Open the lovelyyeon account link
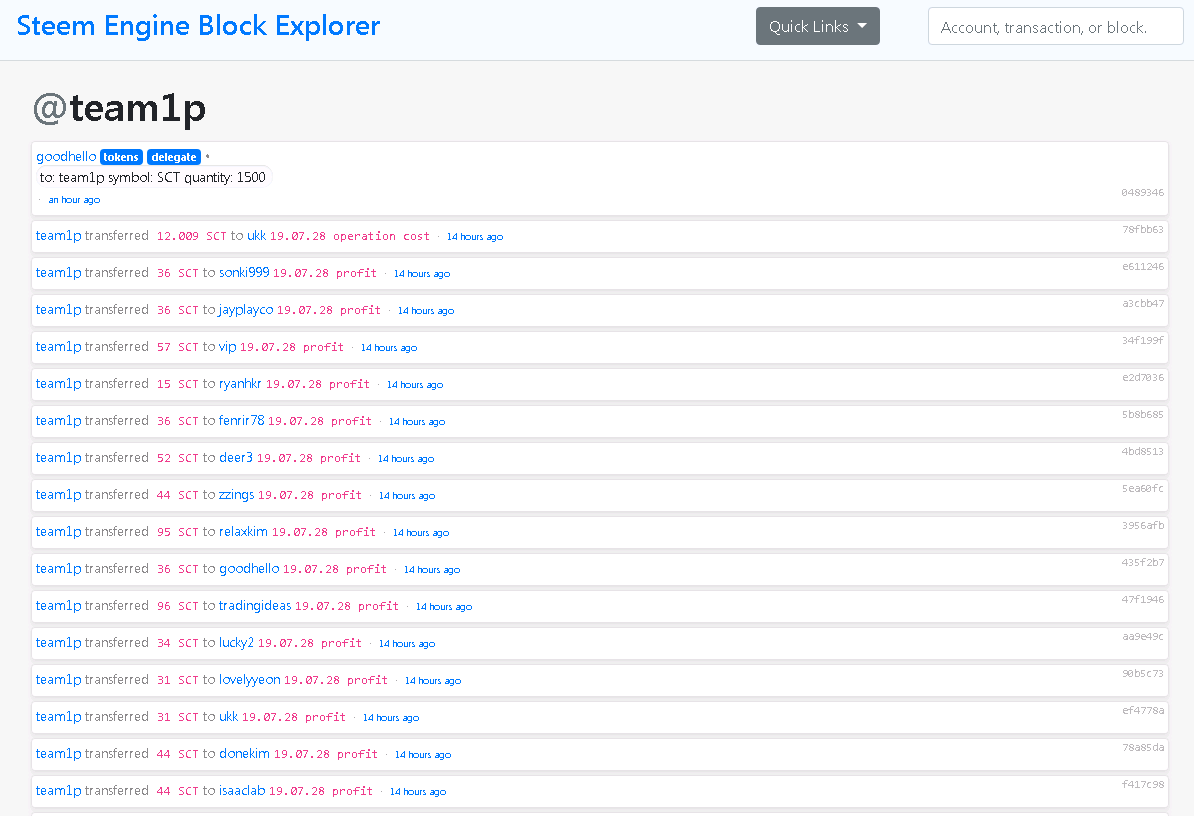 click(x=249, y=680)
